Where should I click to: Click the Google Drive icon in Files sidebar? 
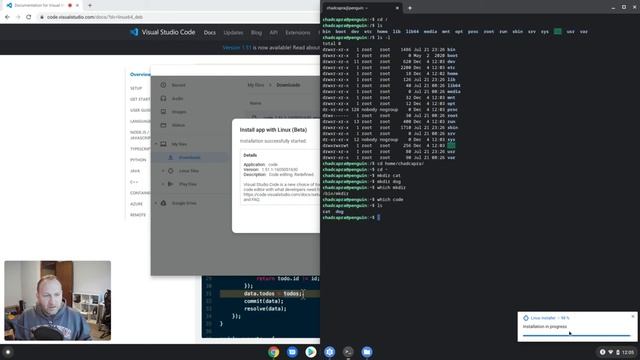pyautogui.click(x=163, y=203)
